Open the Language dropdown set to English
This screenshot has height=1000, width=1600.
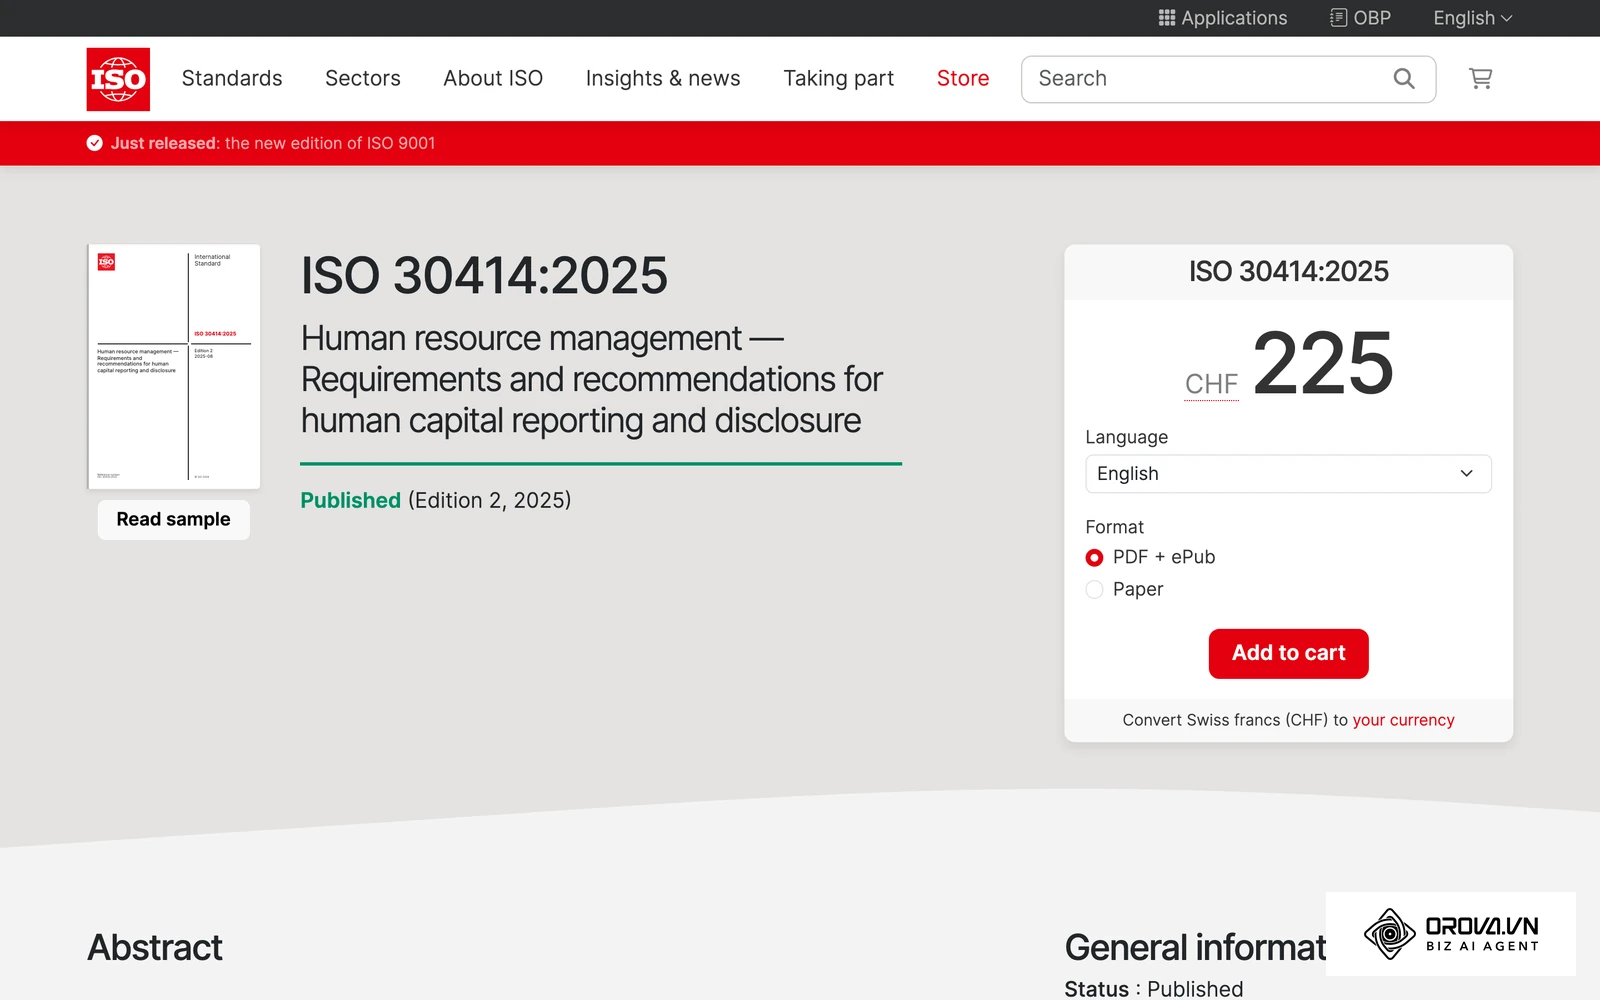(1288, 474)
